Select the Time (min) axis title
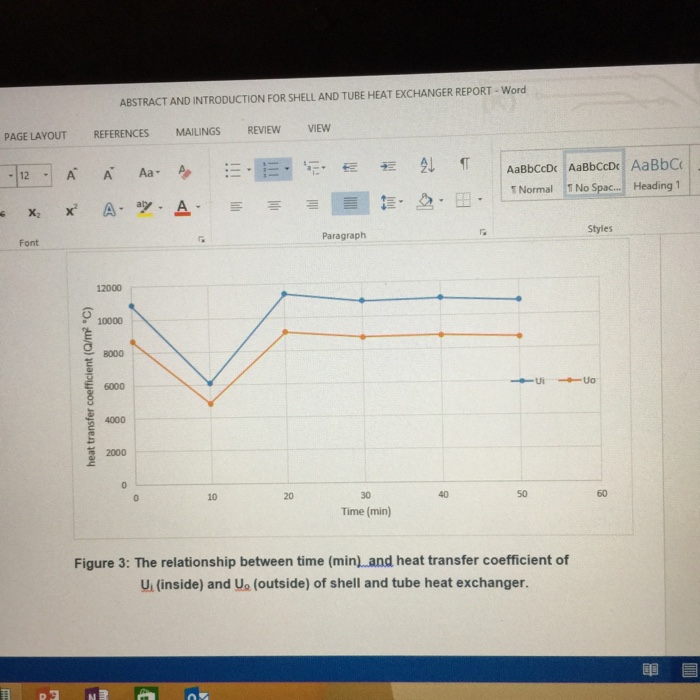The width and height of the screenshot is (700, 700). pos(366,512)
